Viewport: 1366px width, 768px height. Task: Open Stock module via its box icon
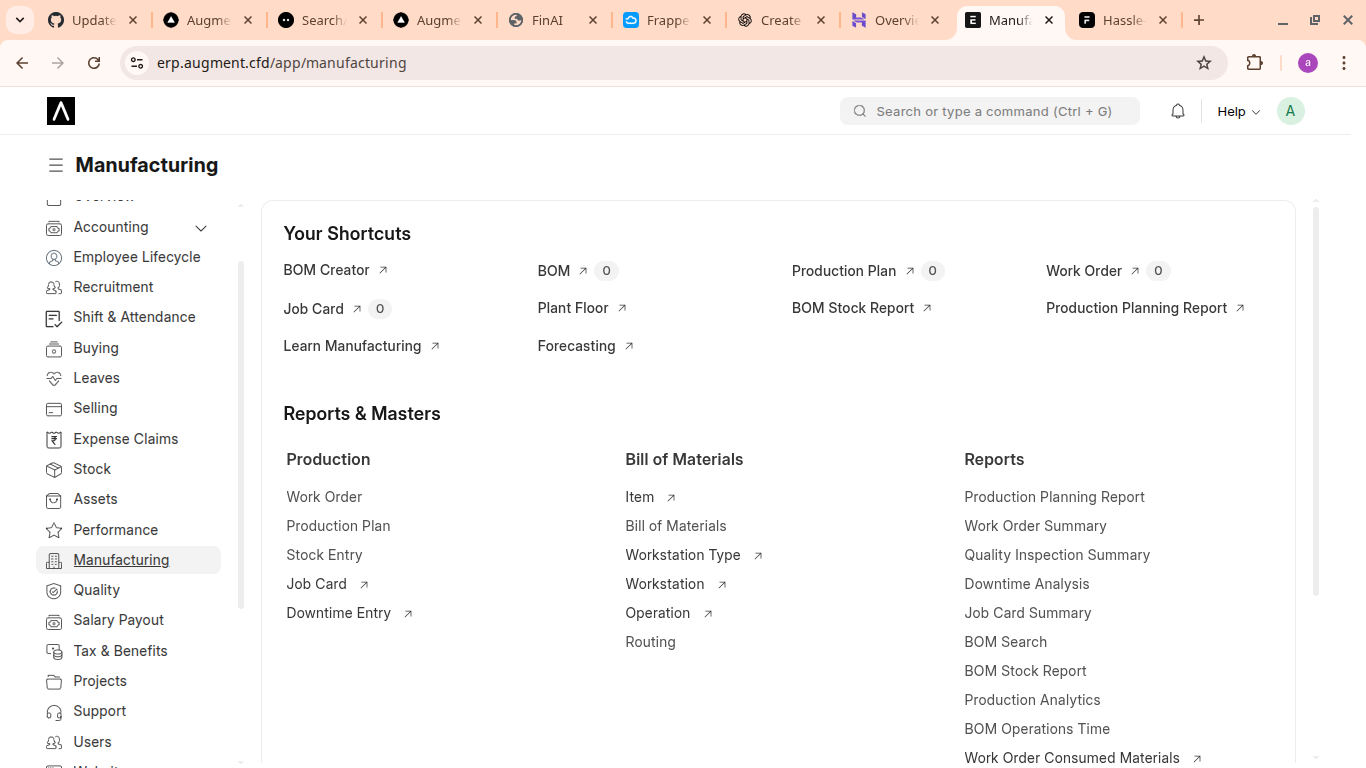pyautogui.click(x=54, y=469)
